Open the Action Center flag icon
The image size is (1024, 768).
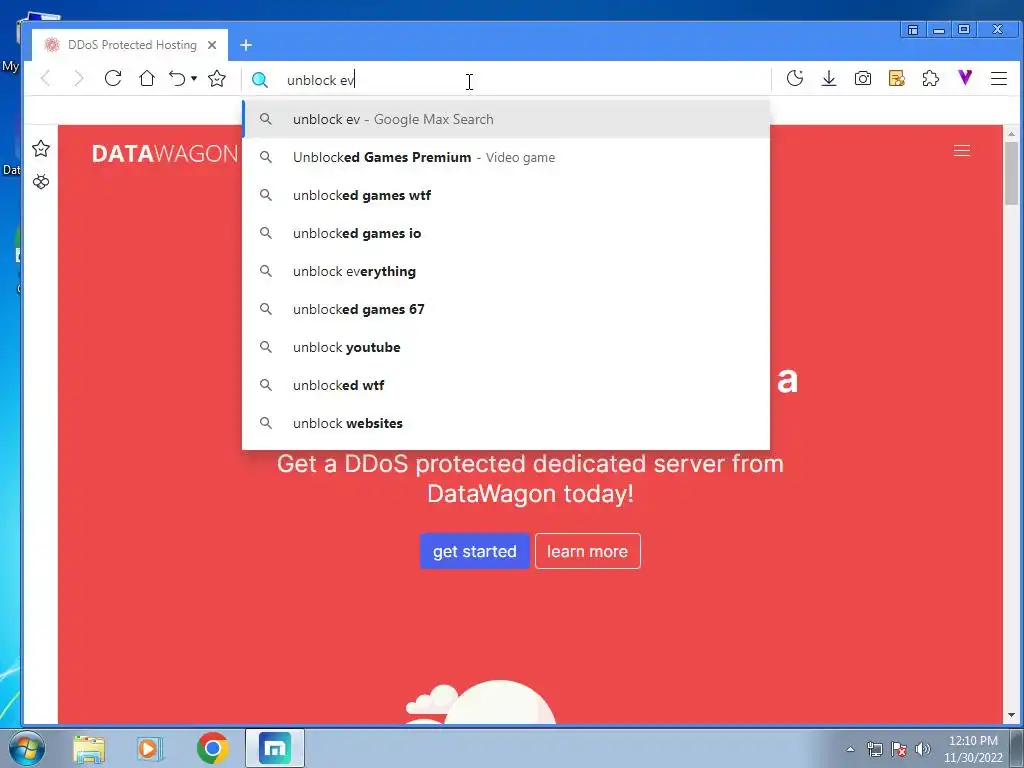[x=899, y=749]
